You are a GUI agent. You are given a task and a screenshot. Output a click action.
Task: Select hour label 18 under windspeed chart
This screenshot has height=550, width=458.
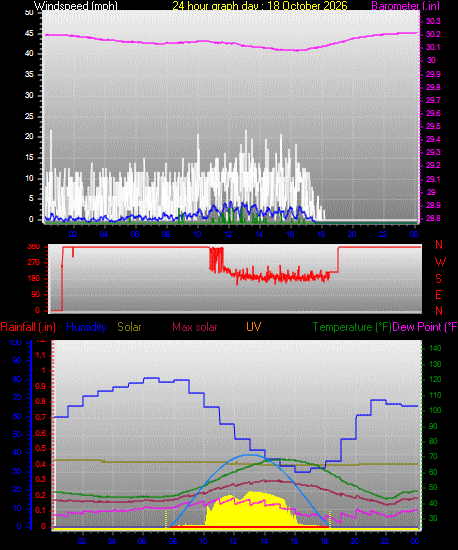[x=321, y=234]
